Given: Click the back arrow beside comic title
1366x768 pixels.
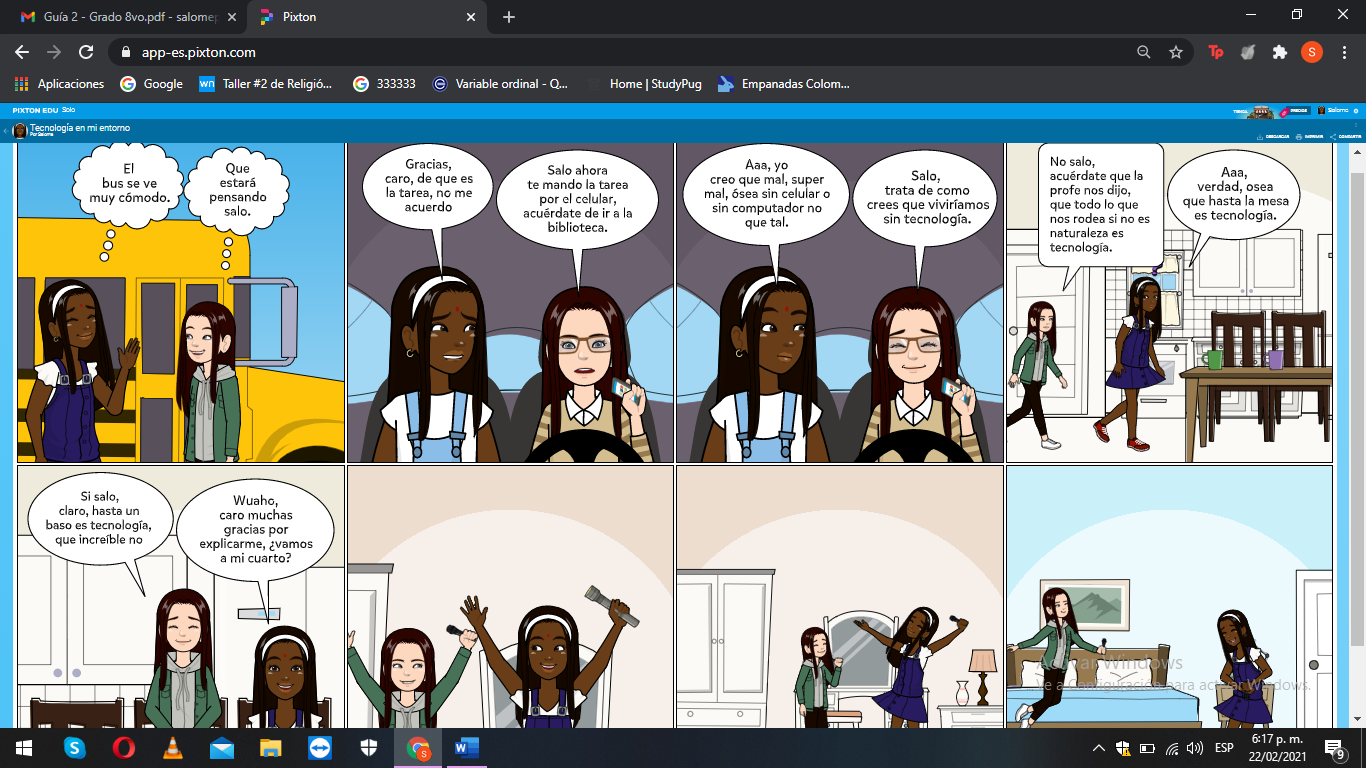Looking at the screenshot, I should tap(6, 131).
